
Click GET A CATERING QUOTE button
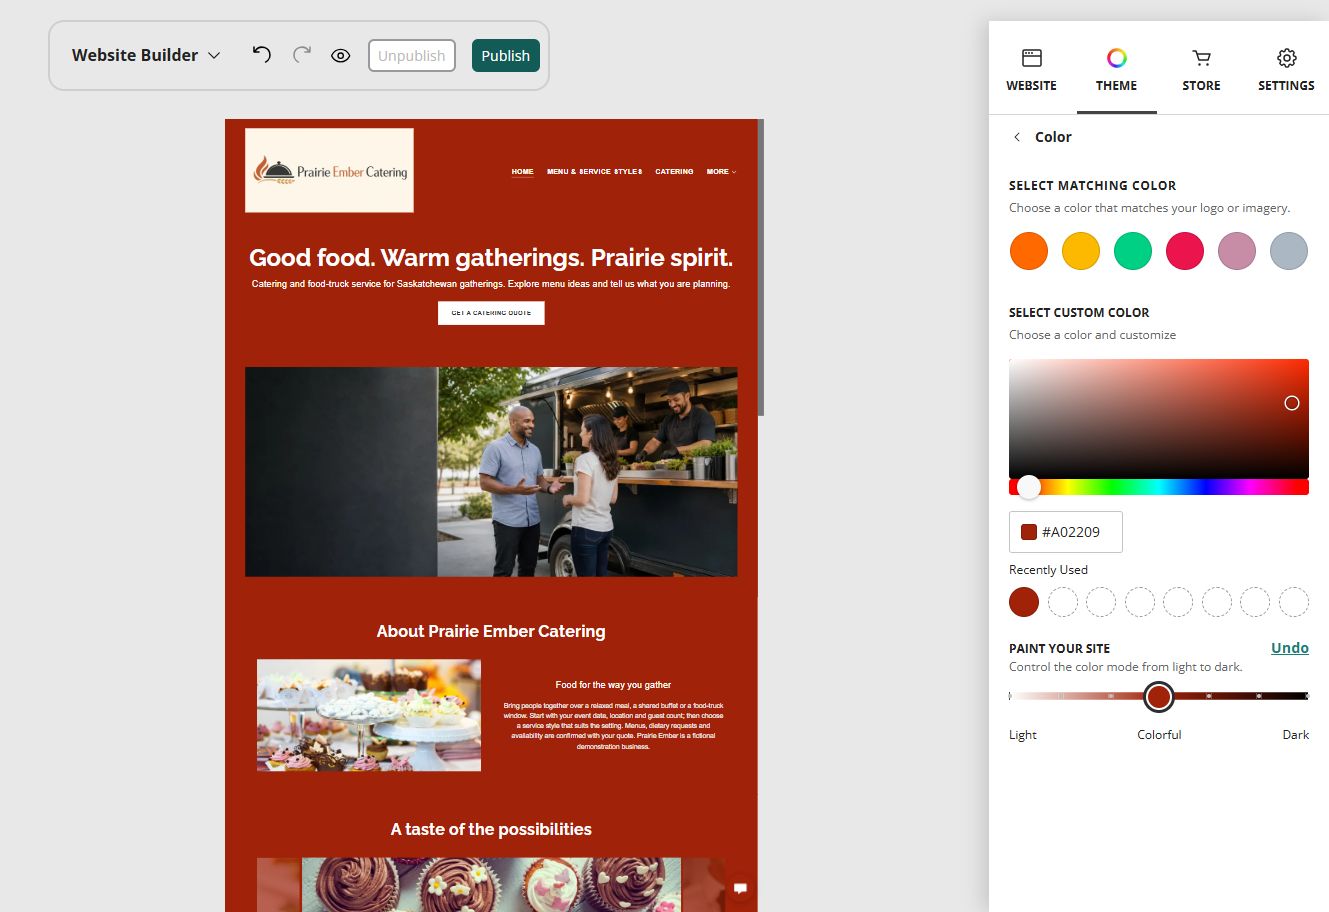(491, 313)
